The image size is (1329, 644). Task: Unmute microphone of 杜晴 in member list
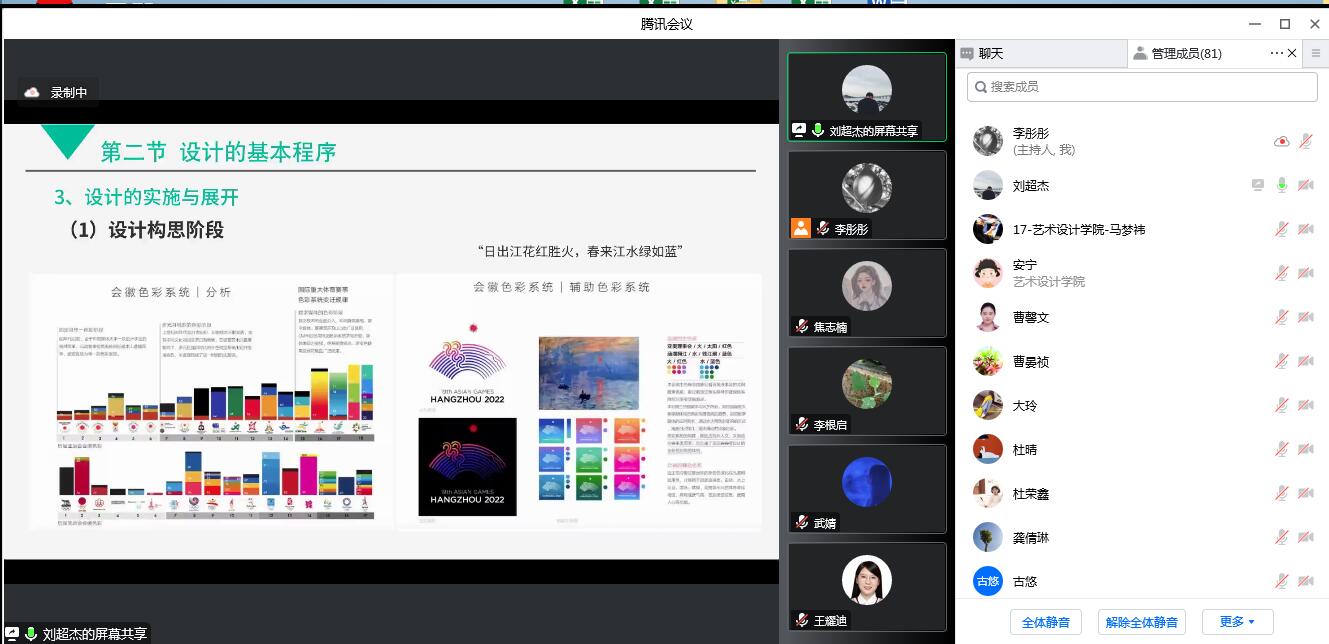[x=1281, y=450]
